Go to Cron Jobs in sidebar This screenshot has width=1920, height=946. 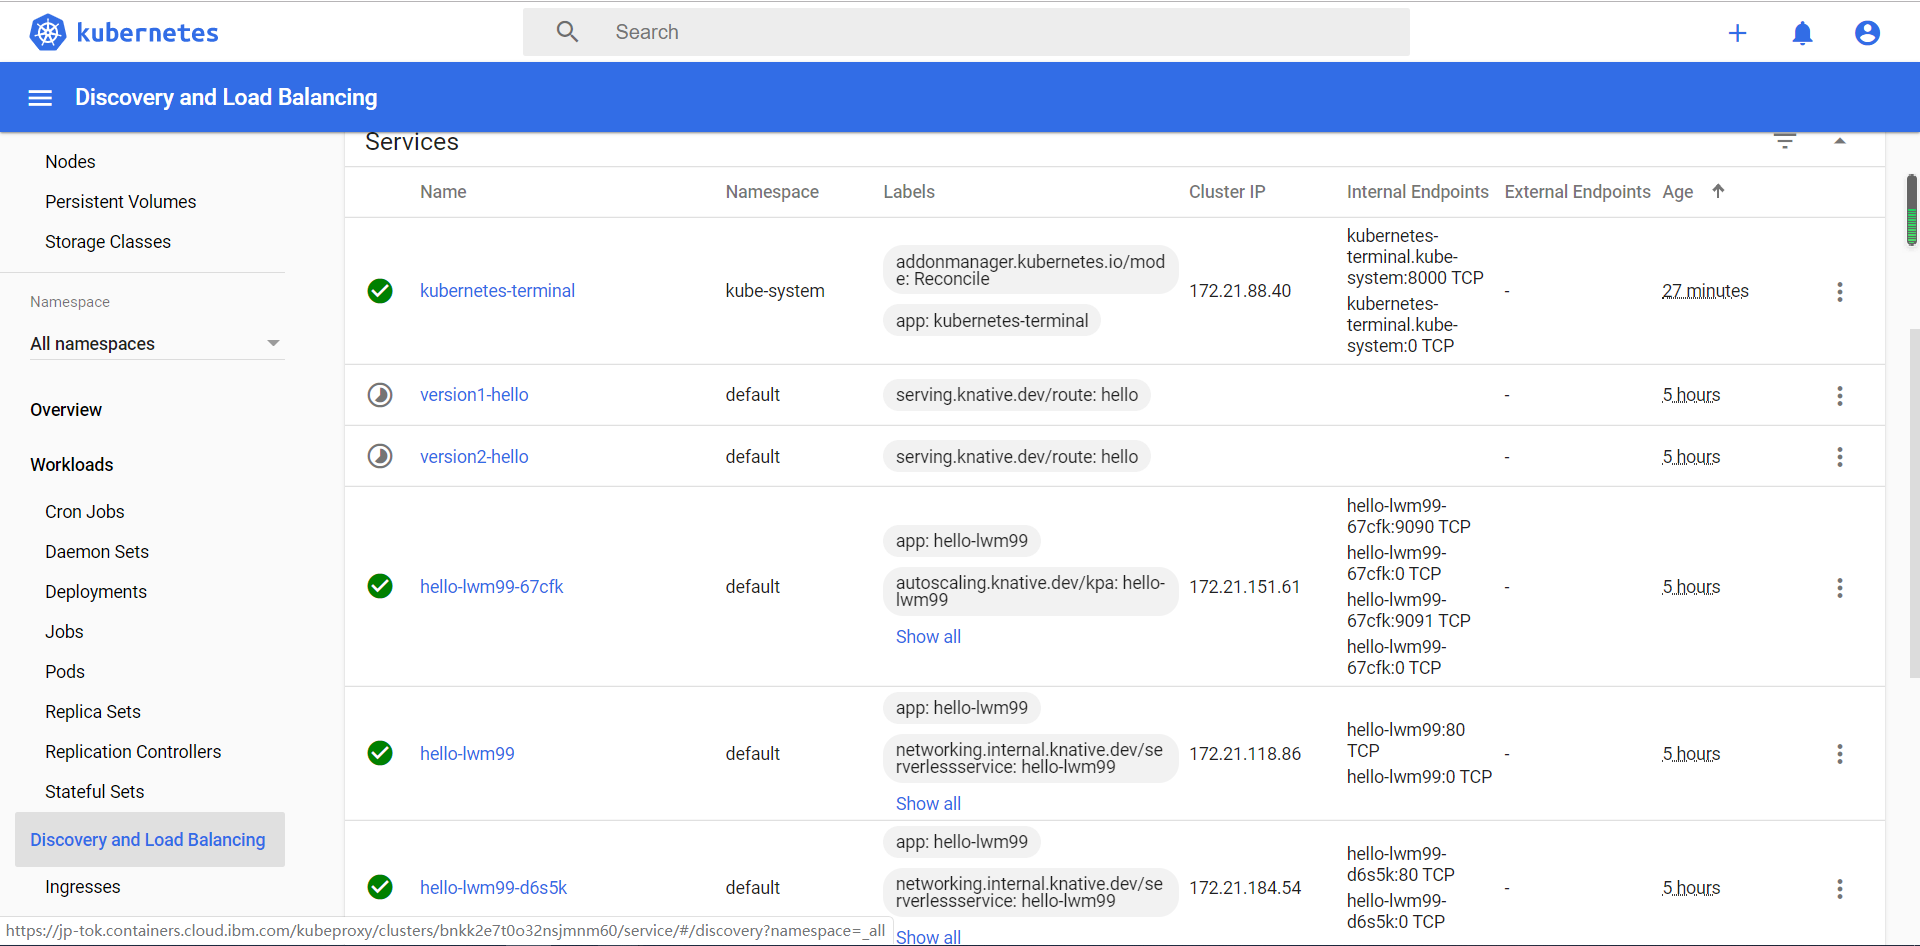pos(85,512)
